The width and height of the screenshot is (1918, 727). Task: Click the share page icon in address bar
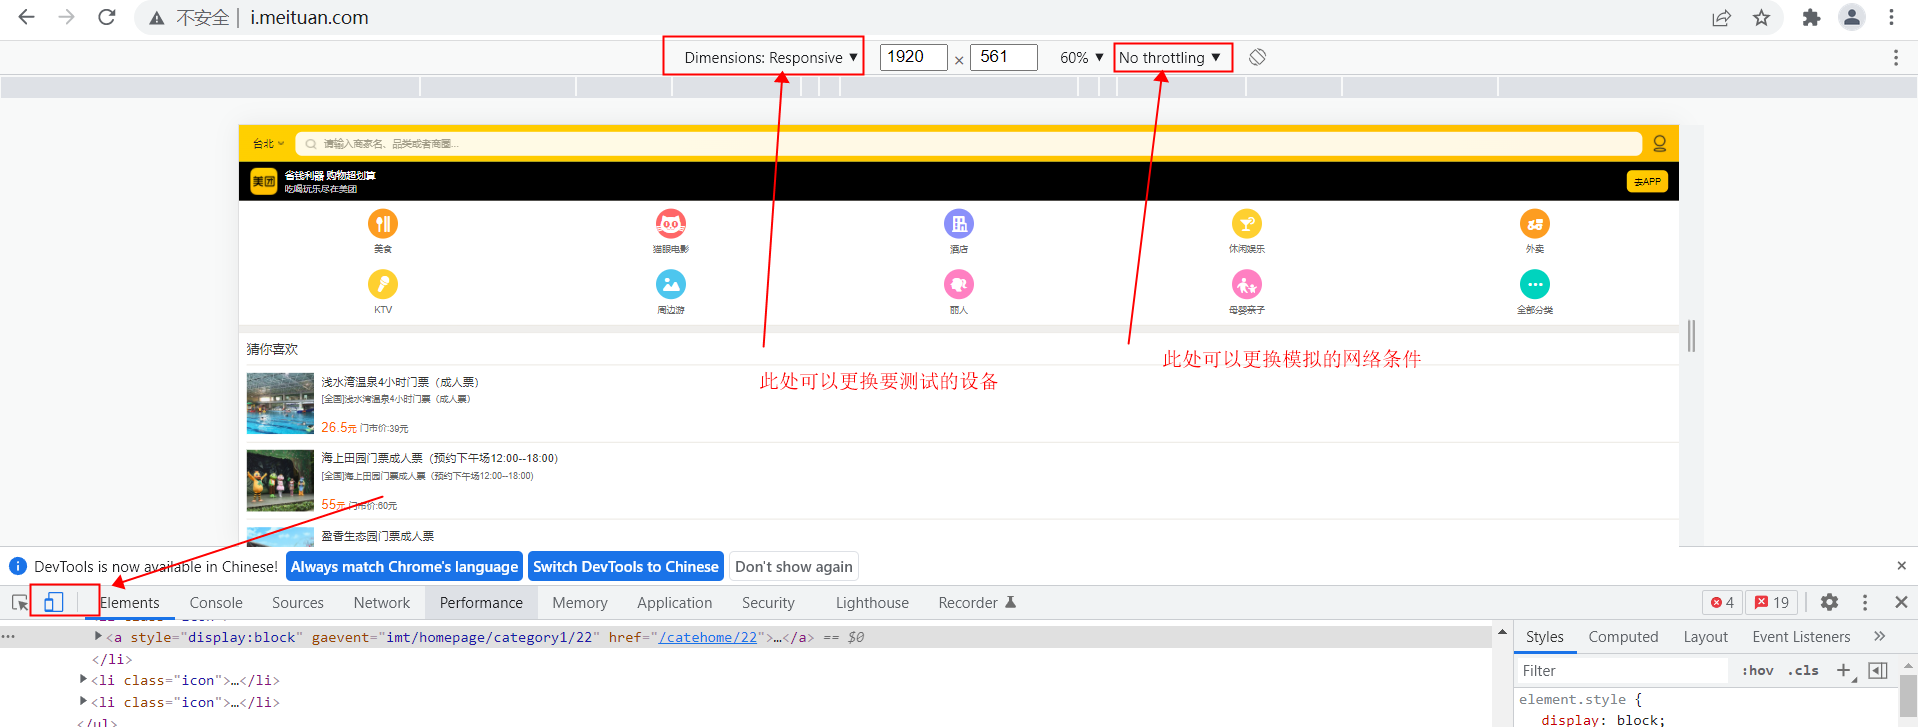(1721, 17)
